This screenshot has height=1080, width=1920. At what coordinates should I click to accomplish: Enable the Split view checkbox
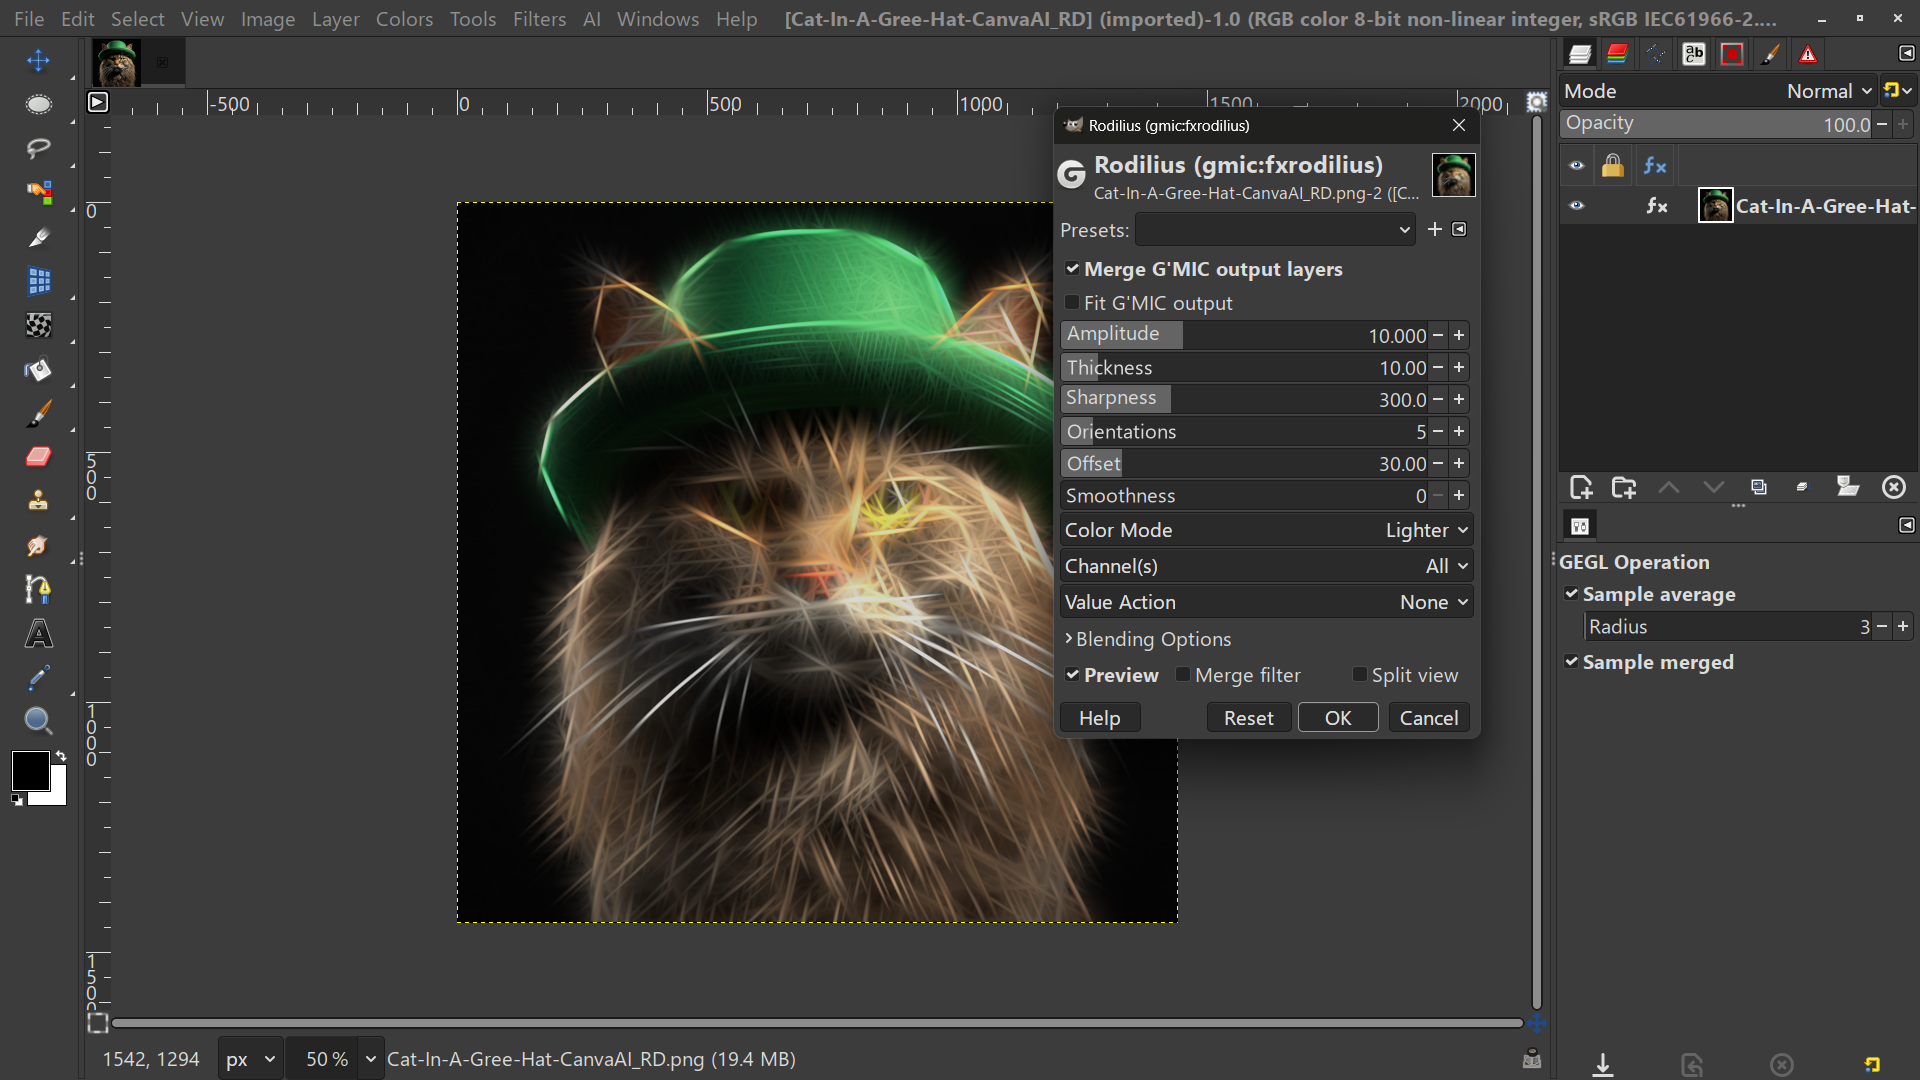point(1359,675)
